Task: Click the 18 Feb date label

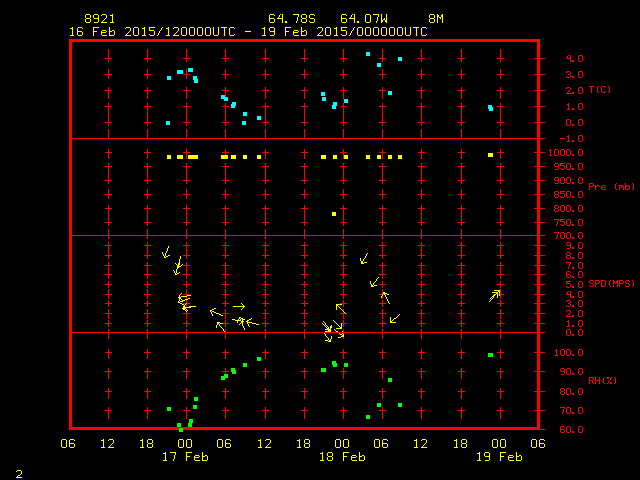Action: [342, 457]
